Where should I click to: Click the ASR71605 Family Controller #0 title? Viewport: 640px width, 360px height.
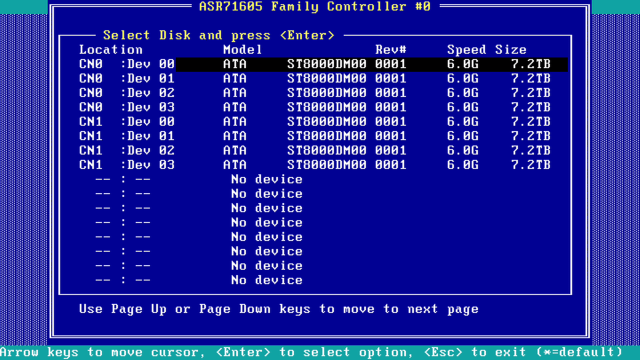pos(315,7)
